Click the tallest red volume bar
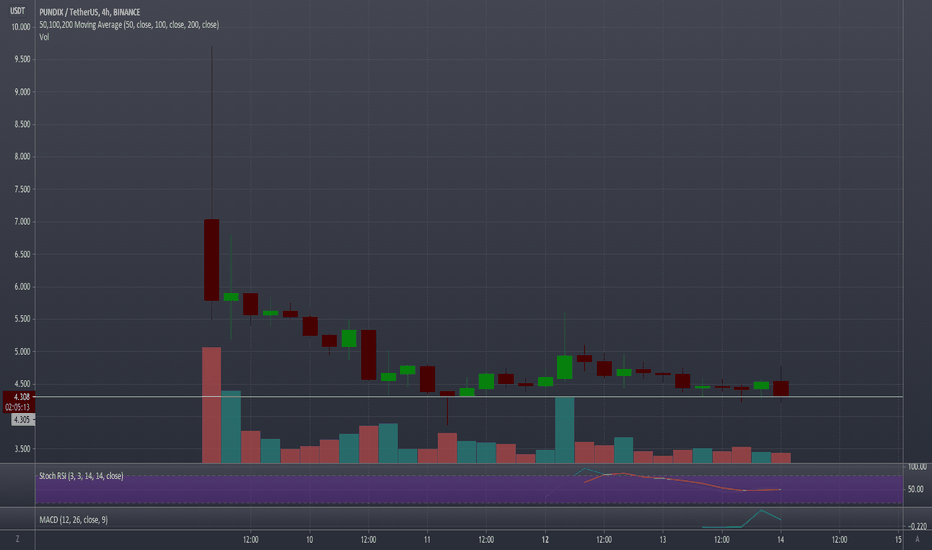This screenshot has height=550, width=932. point(212,405)
